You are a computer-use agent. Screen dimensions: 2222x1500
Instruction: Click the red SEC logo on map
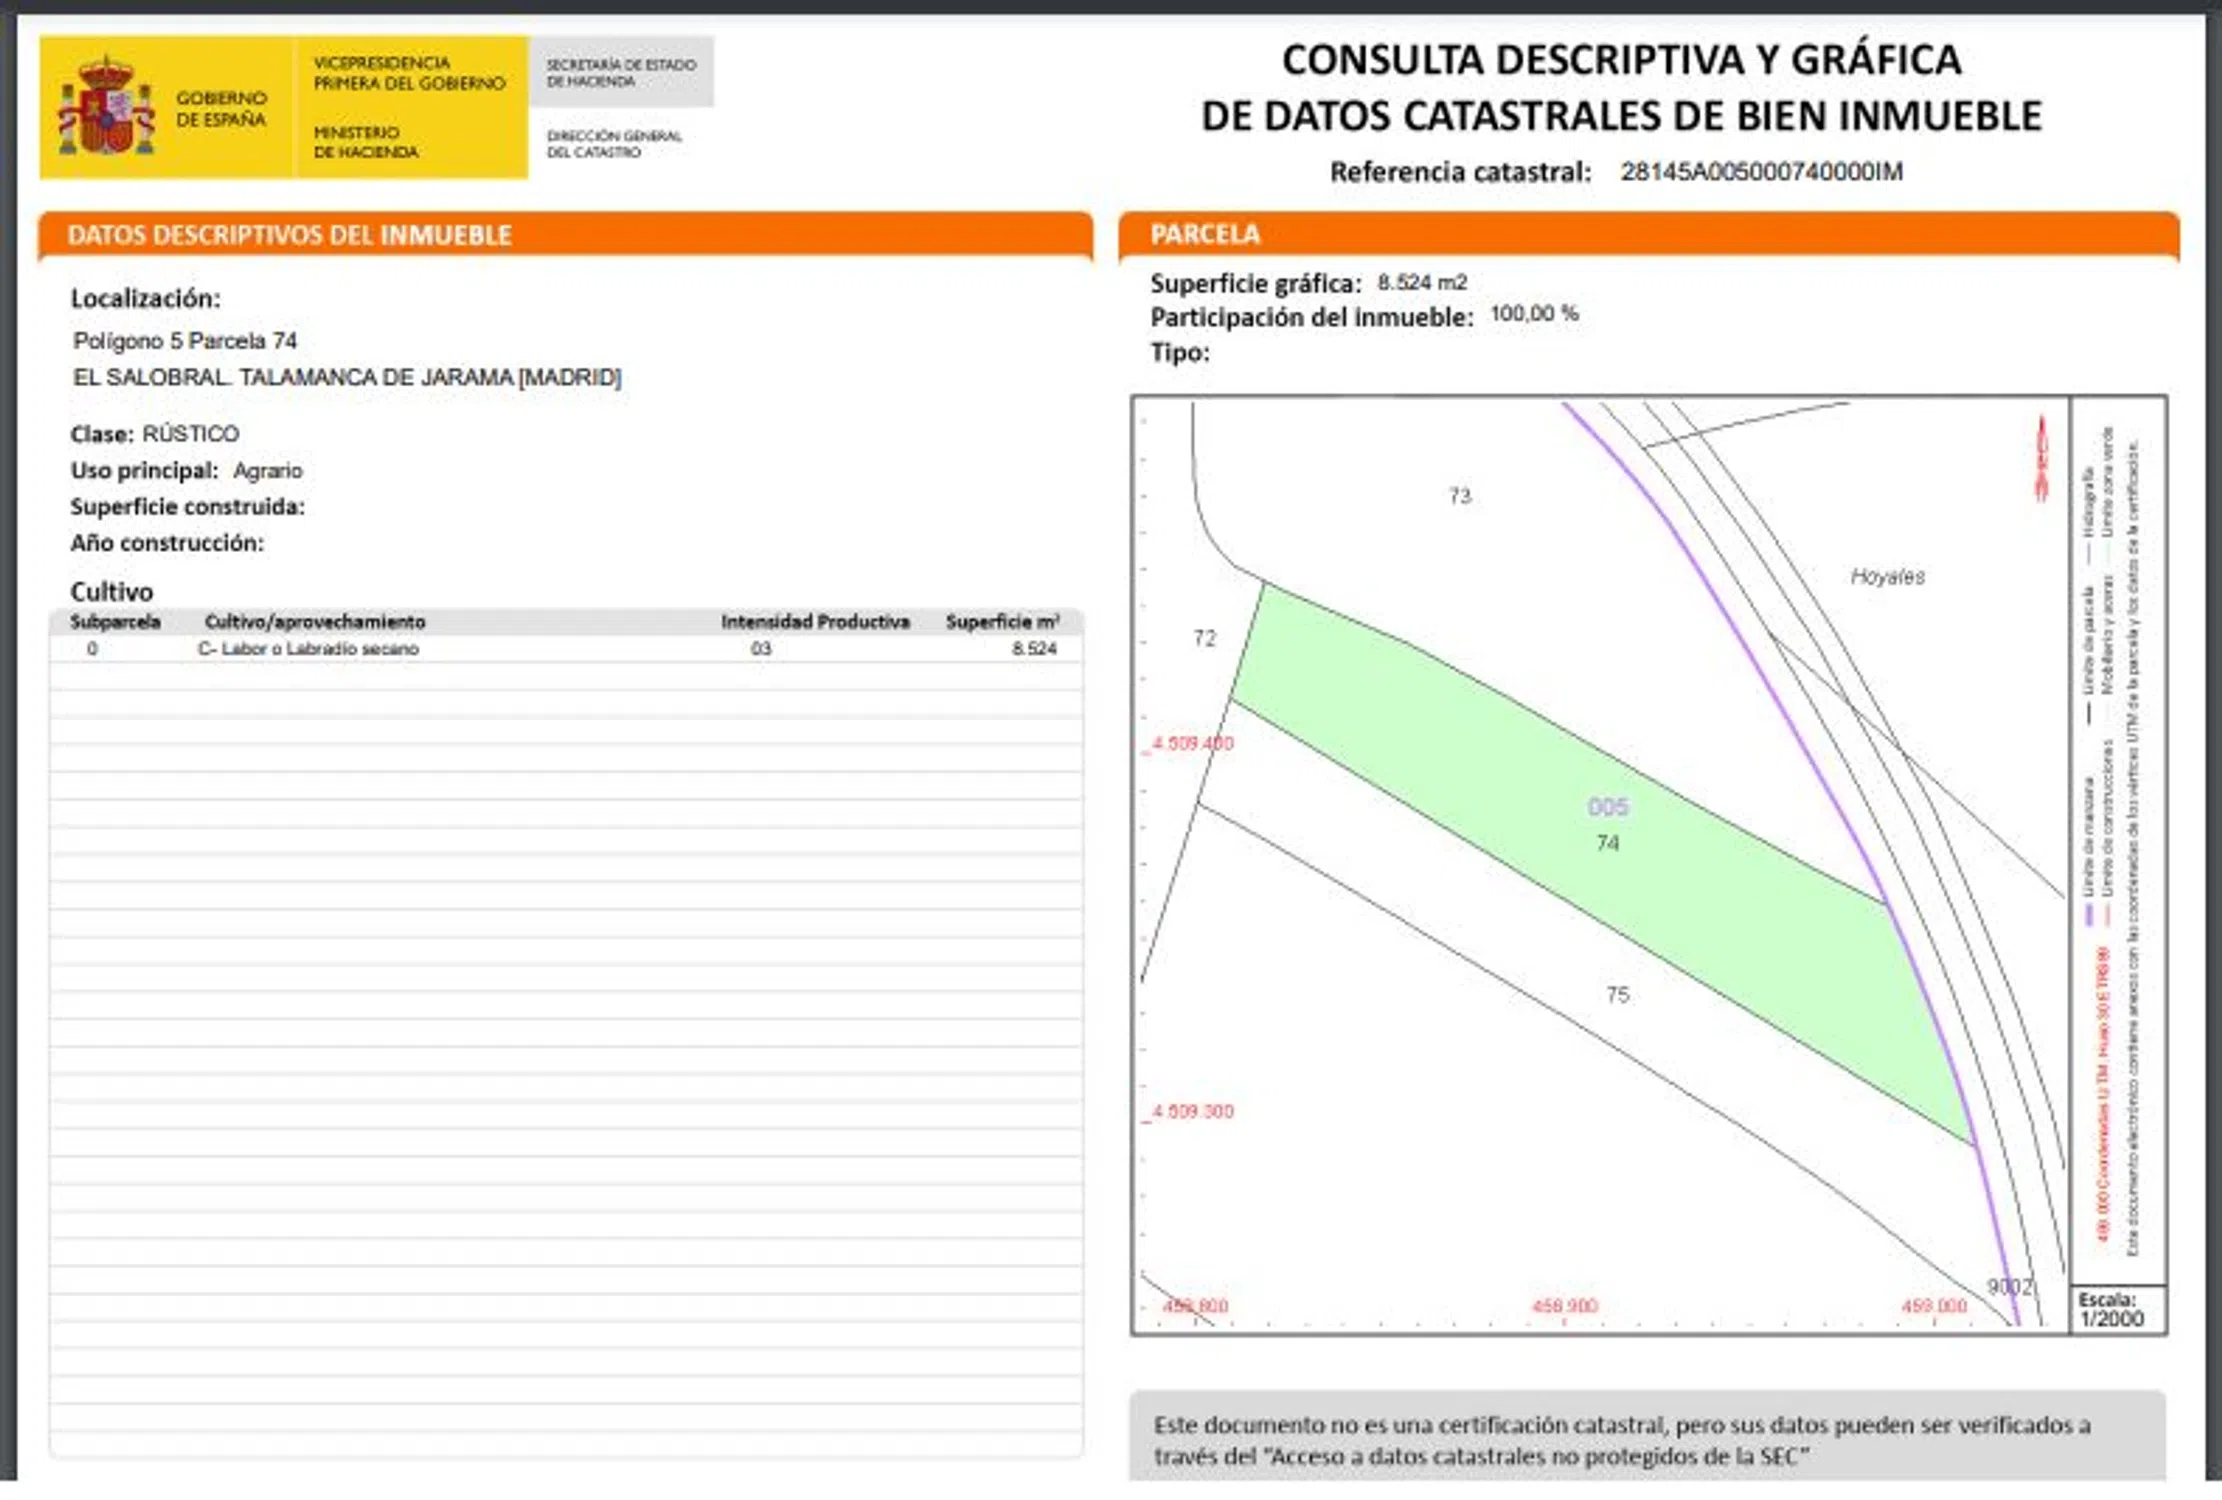(2042, 459)
